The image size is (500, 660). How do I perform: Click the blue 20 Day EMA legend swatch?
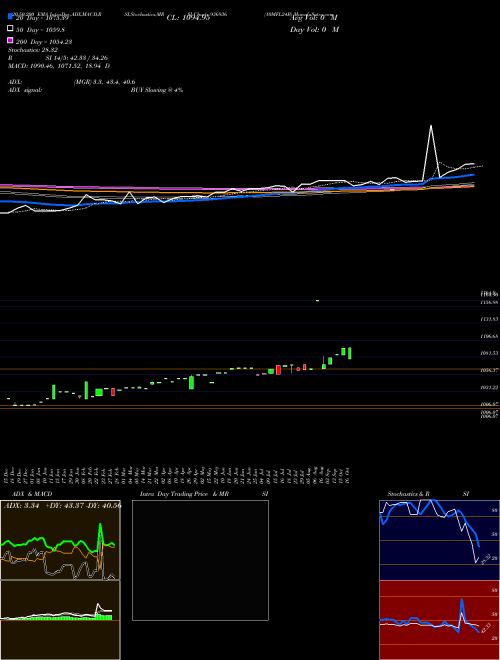click(x=10, y=17)
